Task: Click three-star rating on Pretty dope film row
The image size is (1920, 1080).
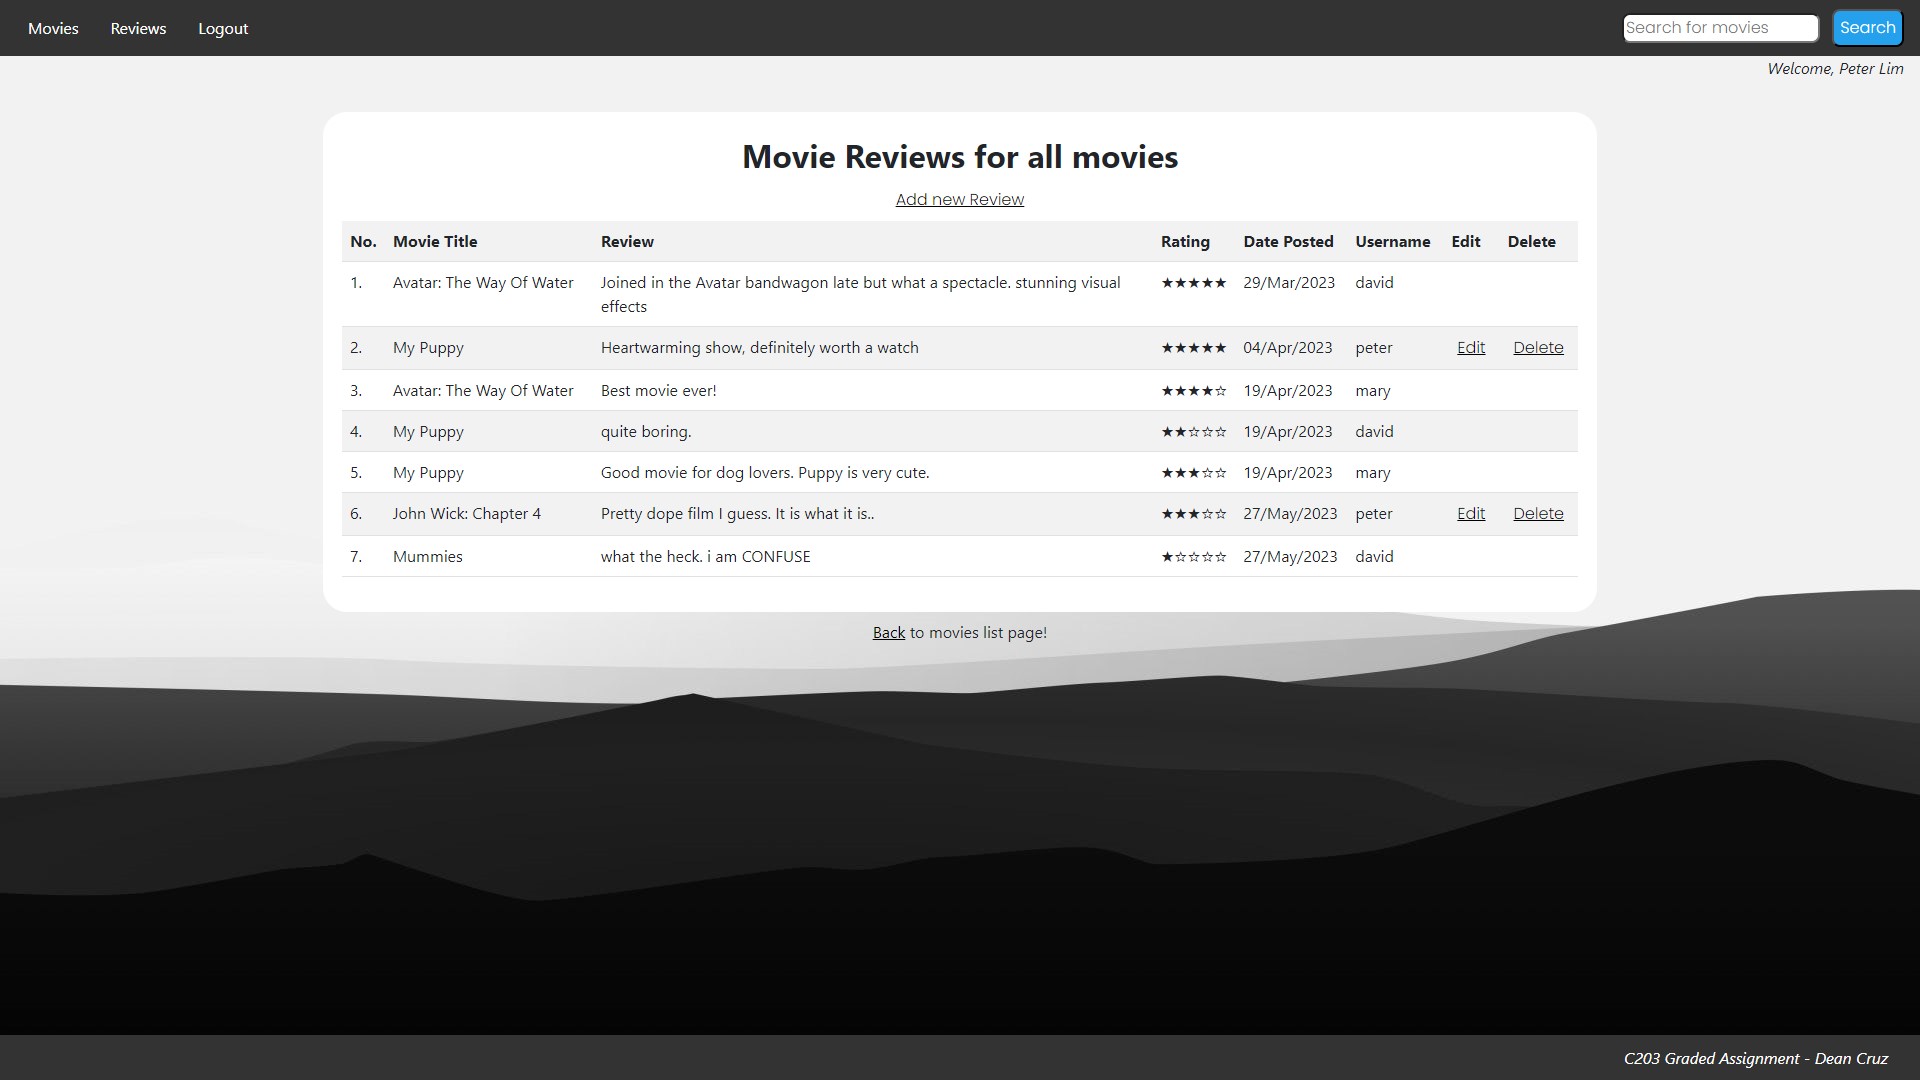Action: 1193,514
